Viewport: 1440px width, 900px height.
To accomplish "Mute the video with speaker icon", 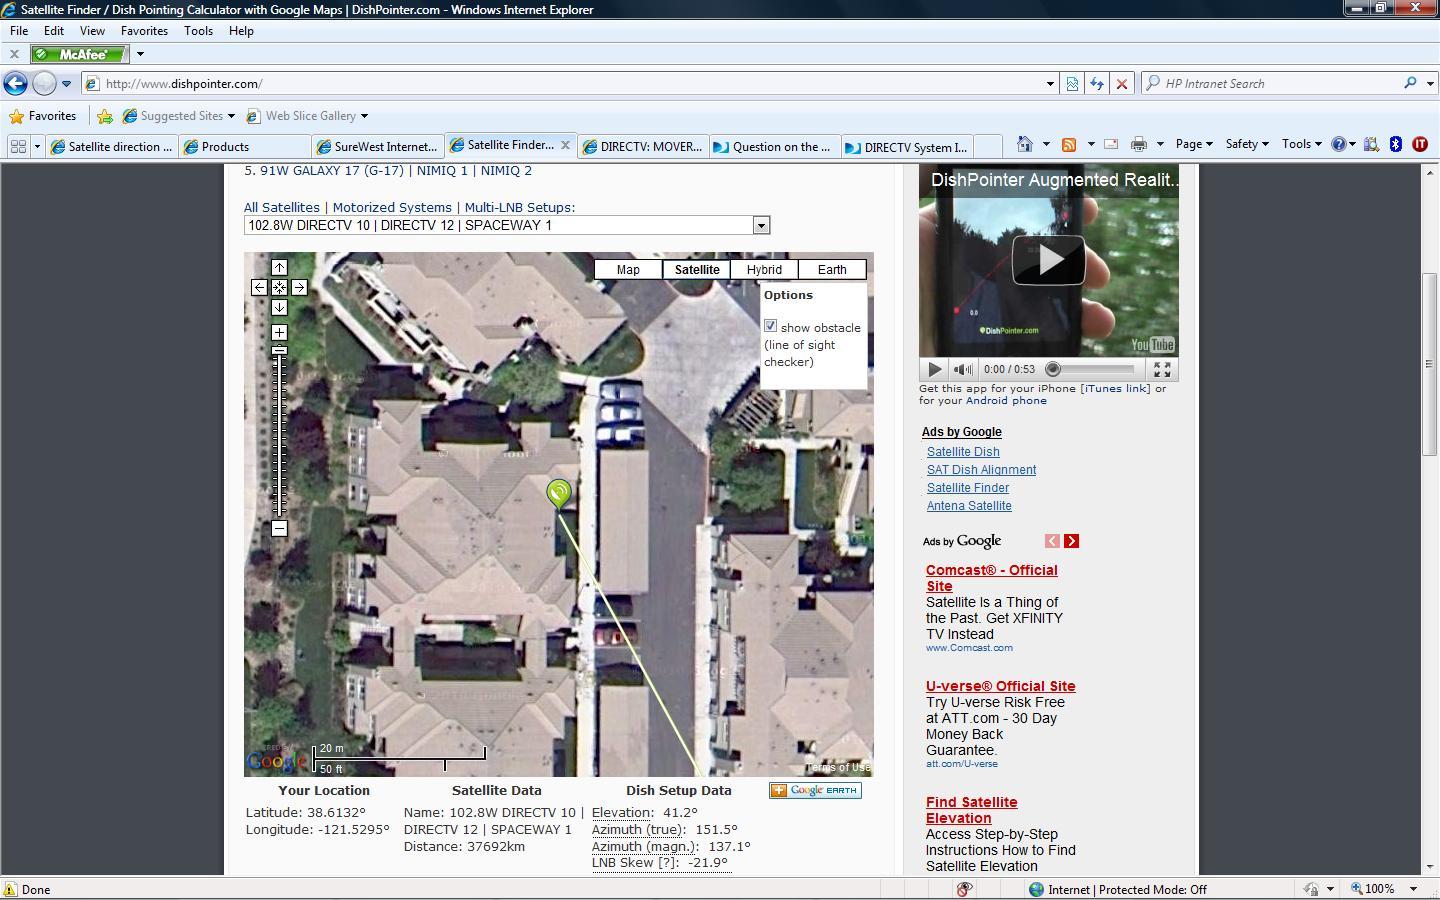I will (x=962, y=369).
